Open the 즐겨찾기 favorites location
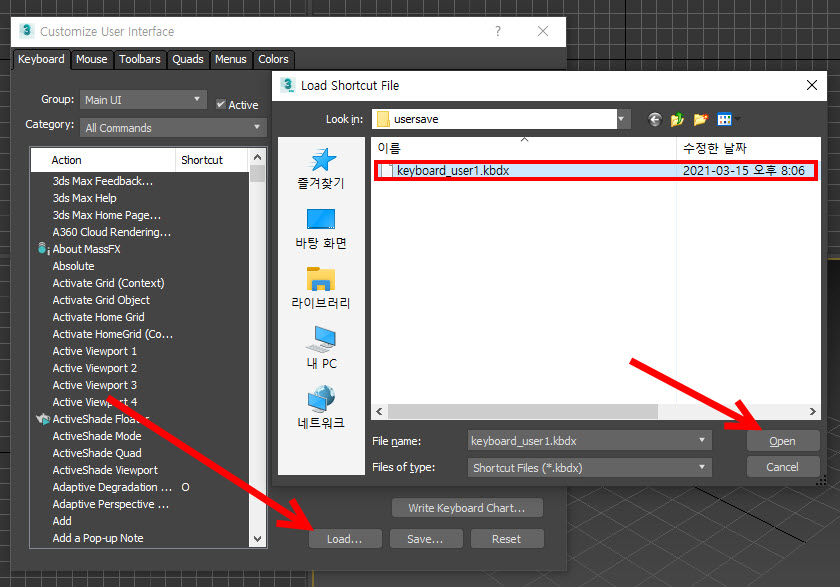The image size is (840, 587). (321, 168)
